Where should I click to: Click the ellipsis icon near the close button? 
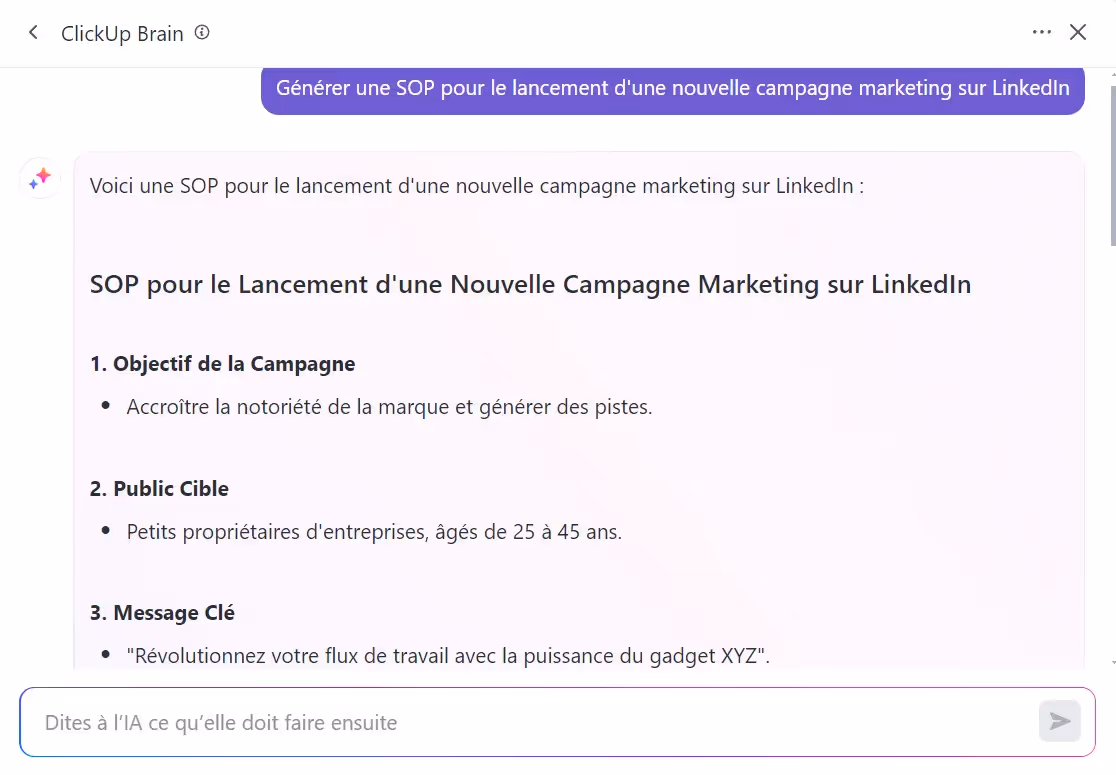[x=1042, y=32]
